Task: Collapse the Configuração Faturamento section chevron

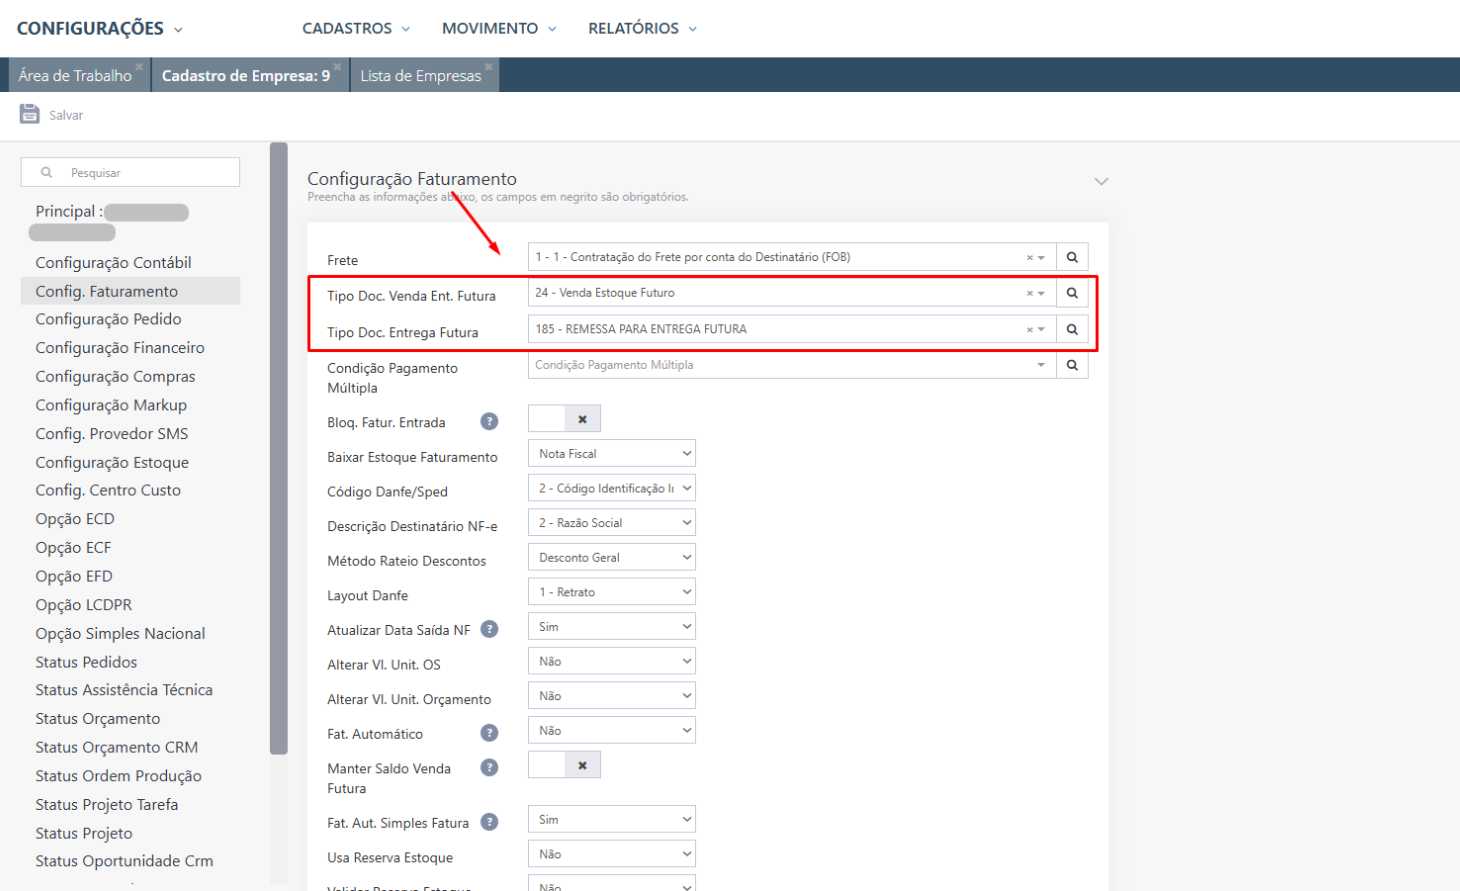Action: (x=1101, y=181)
